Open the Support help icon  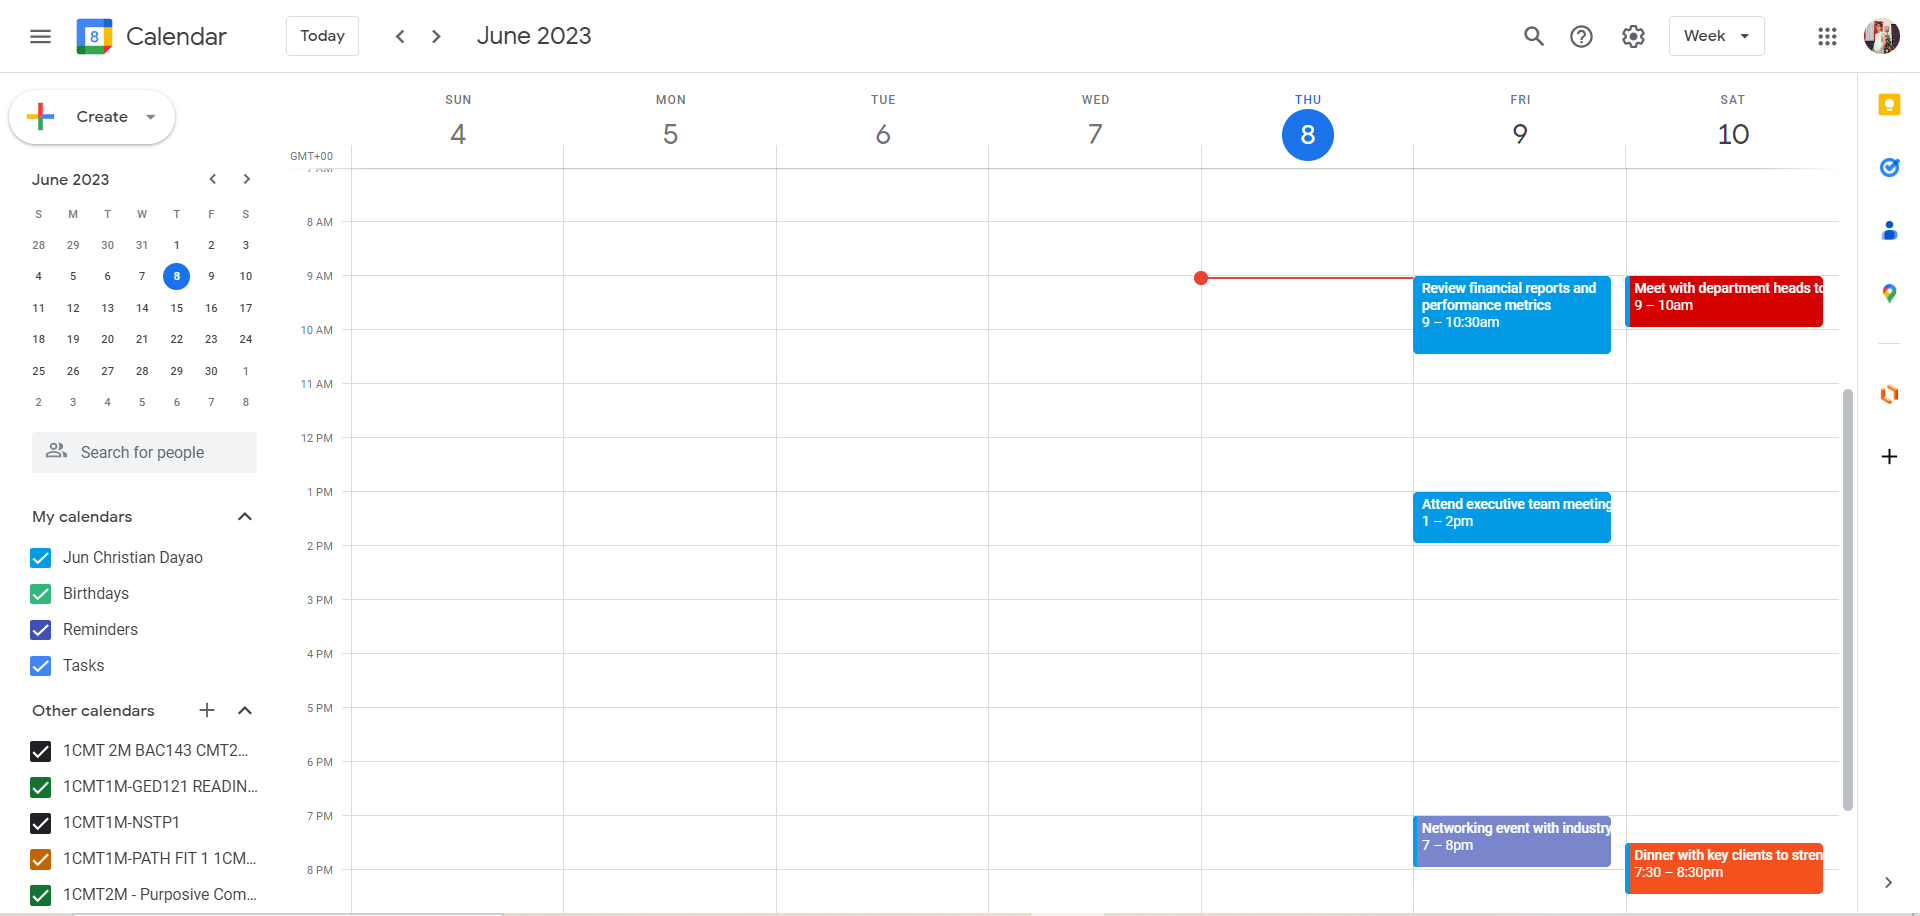(1581, 37)
